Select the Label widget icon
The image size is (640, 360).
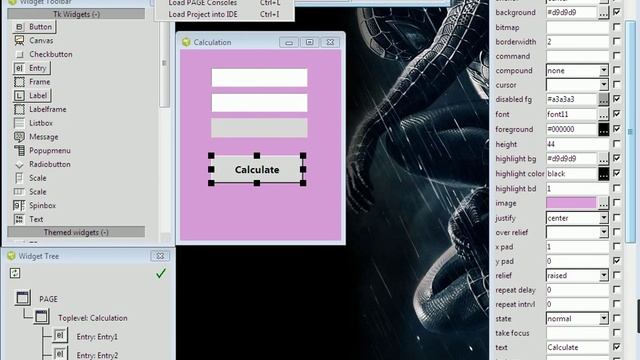(19, 96)
